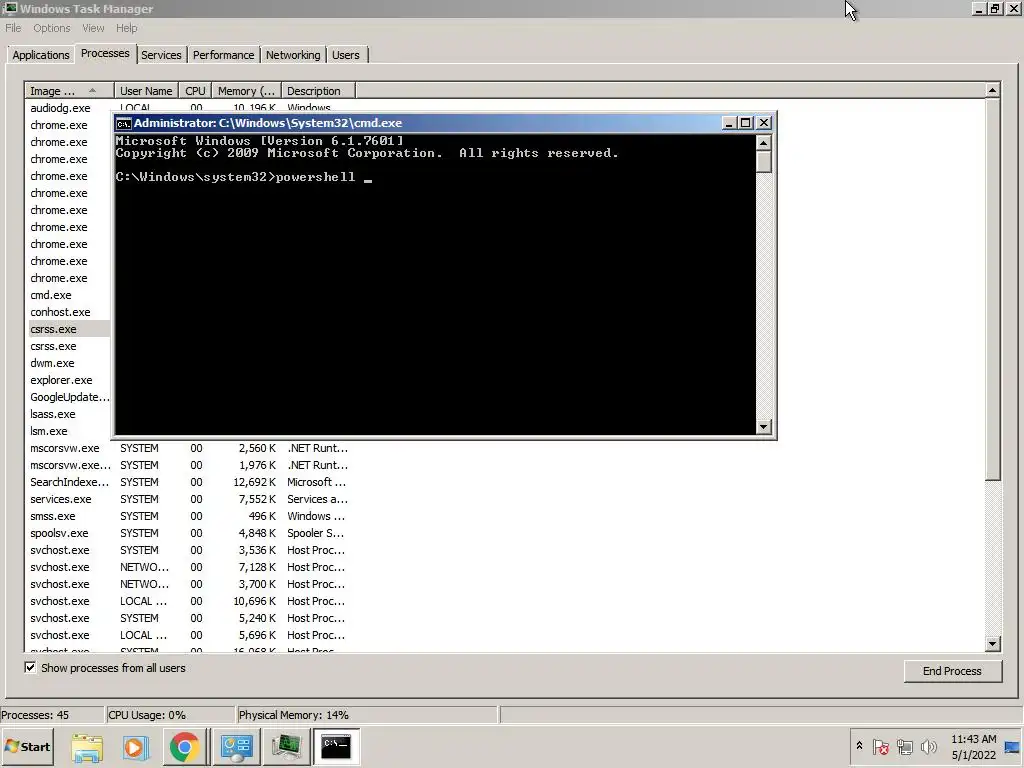1024x768 pixels.
Task: Open Server Manager taskbar icon
Action: (x=236, y=747)
